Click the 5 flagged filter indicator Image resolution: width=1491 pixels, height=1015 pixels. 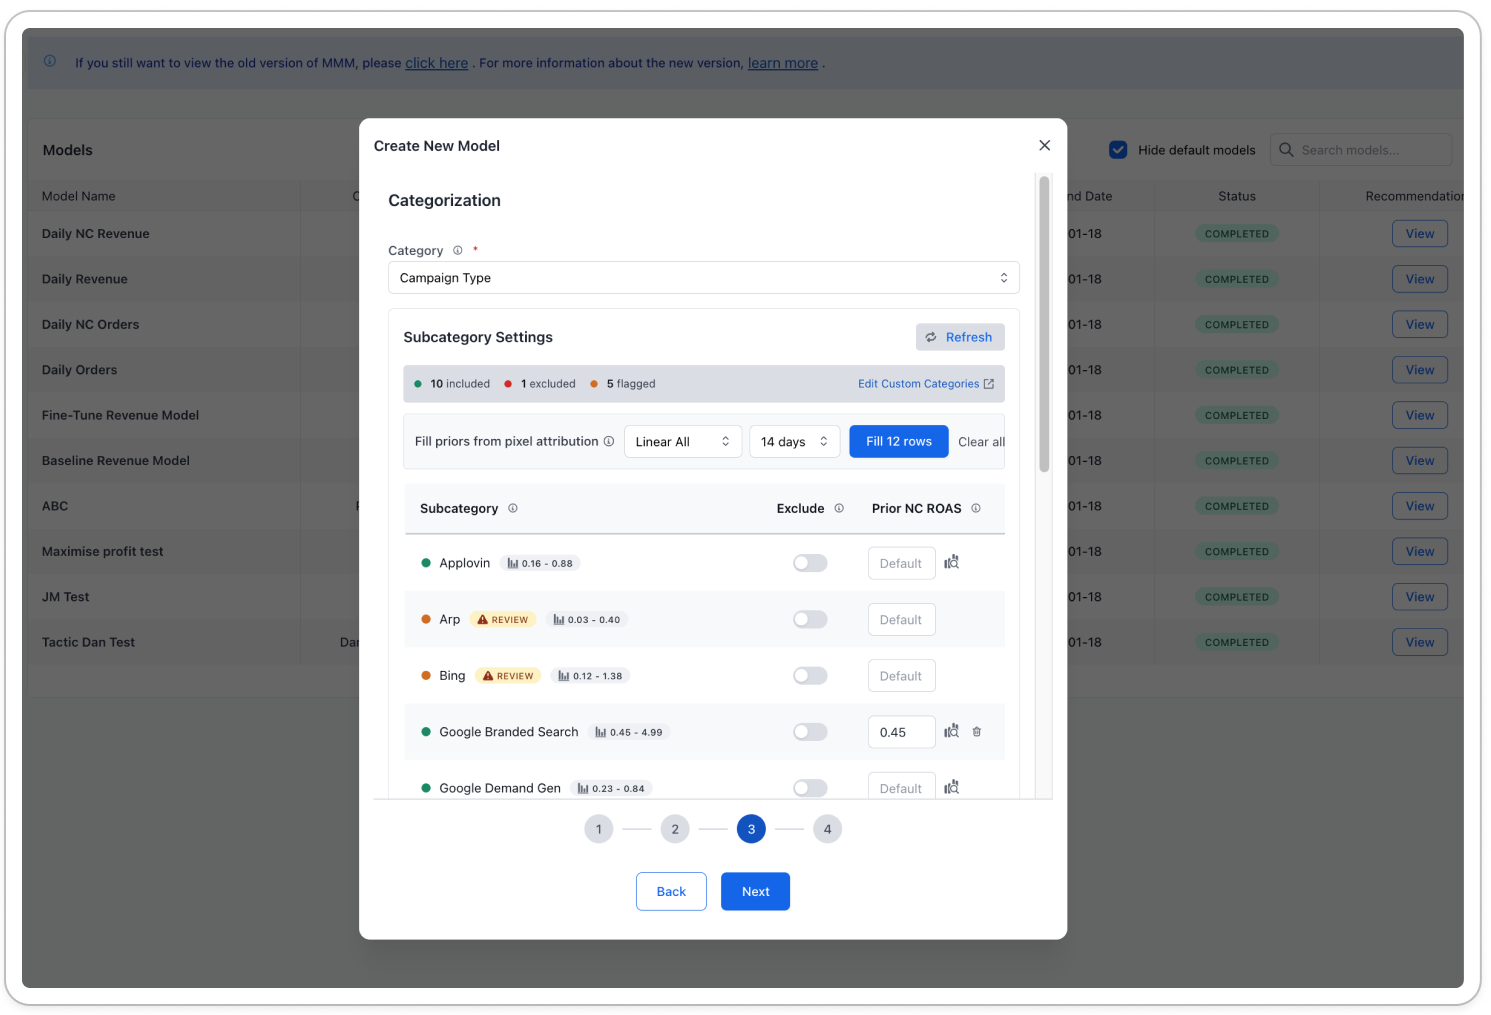(623, 384)
